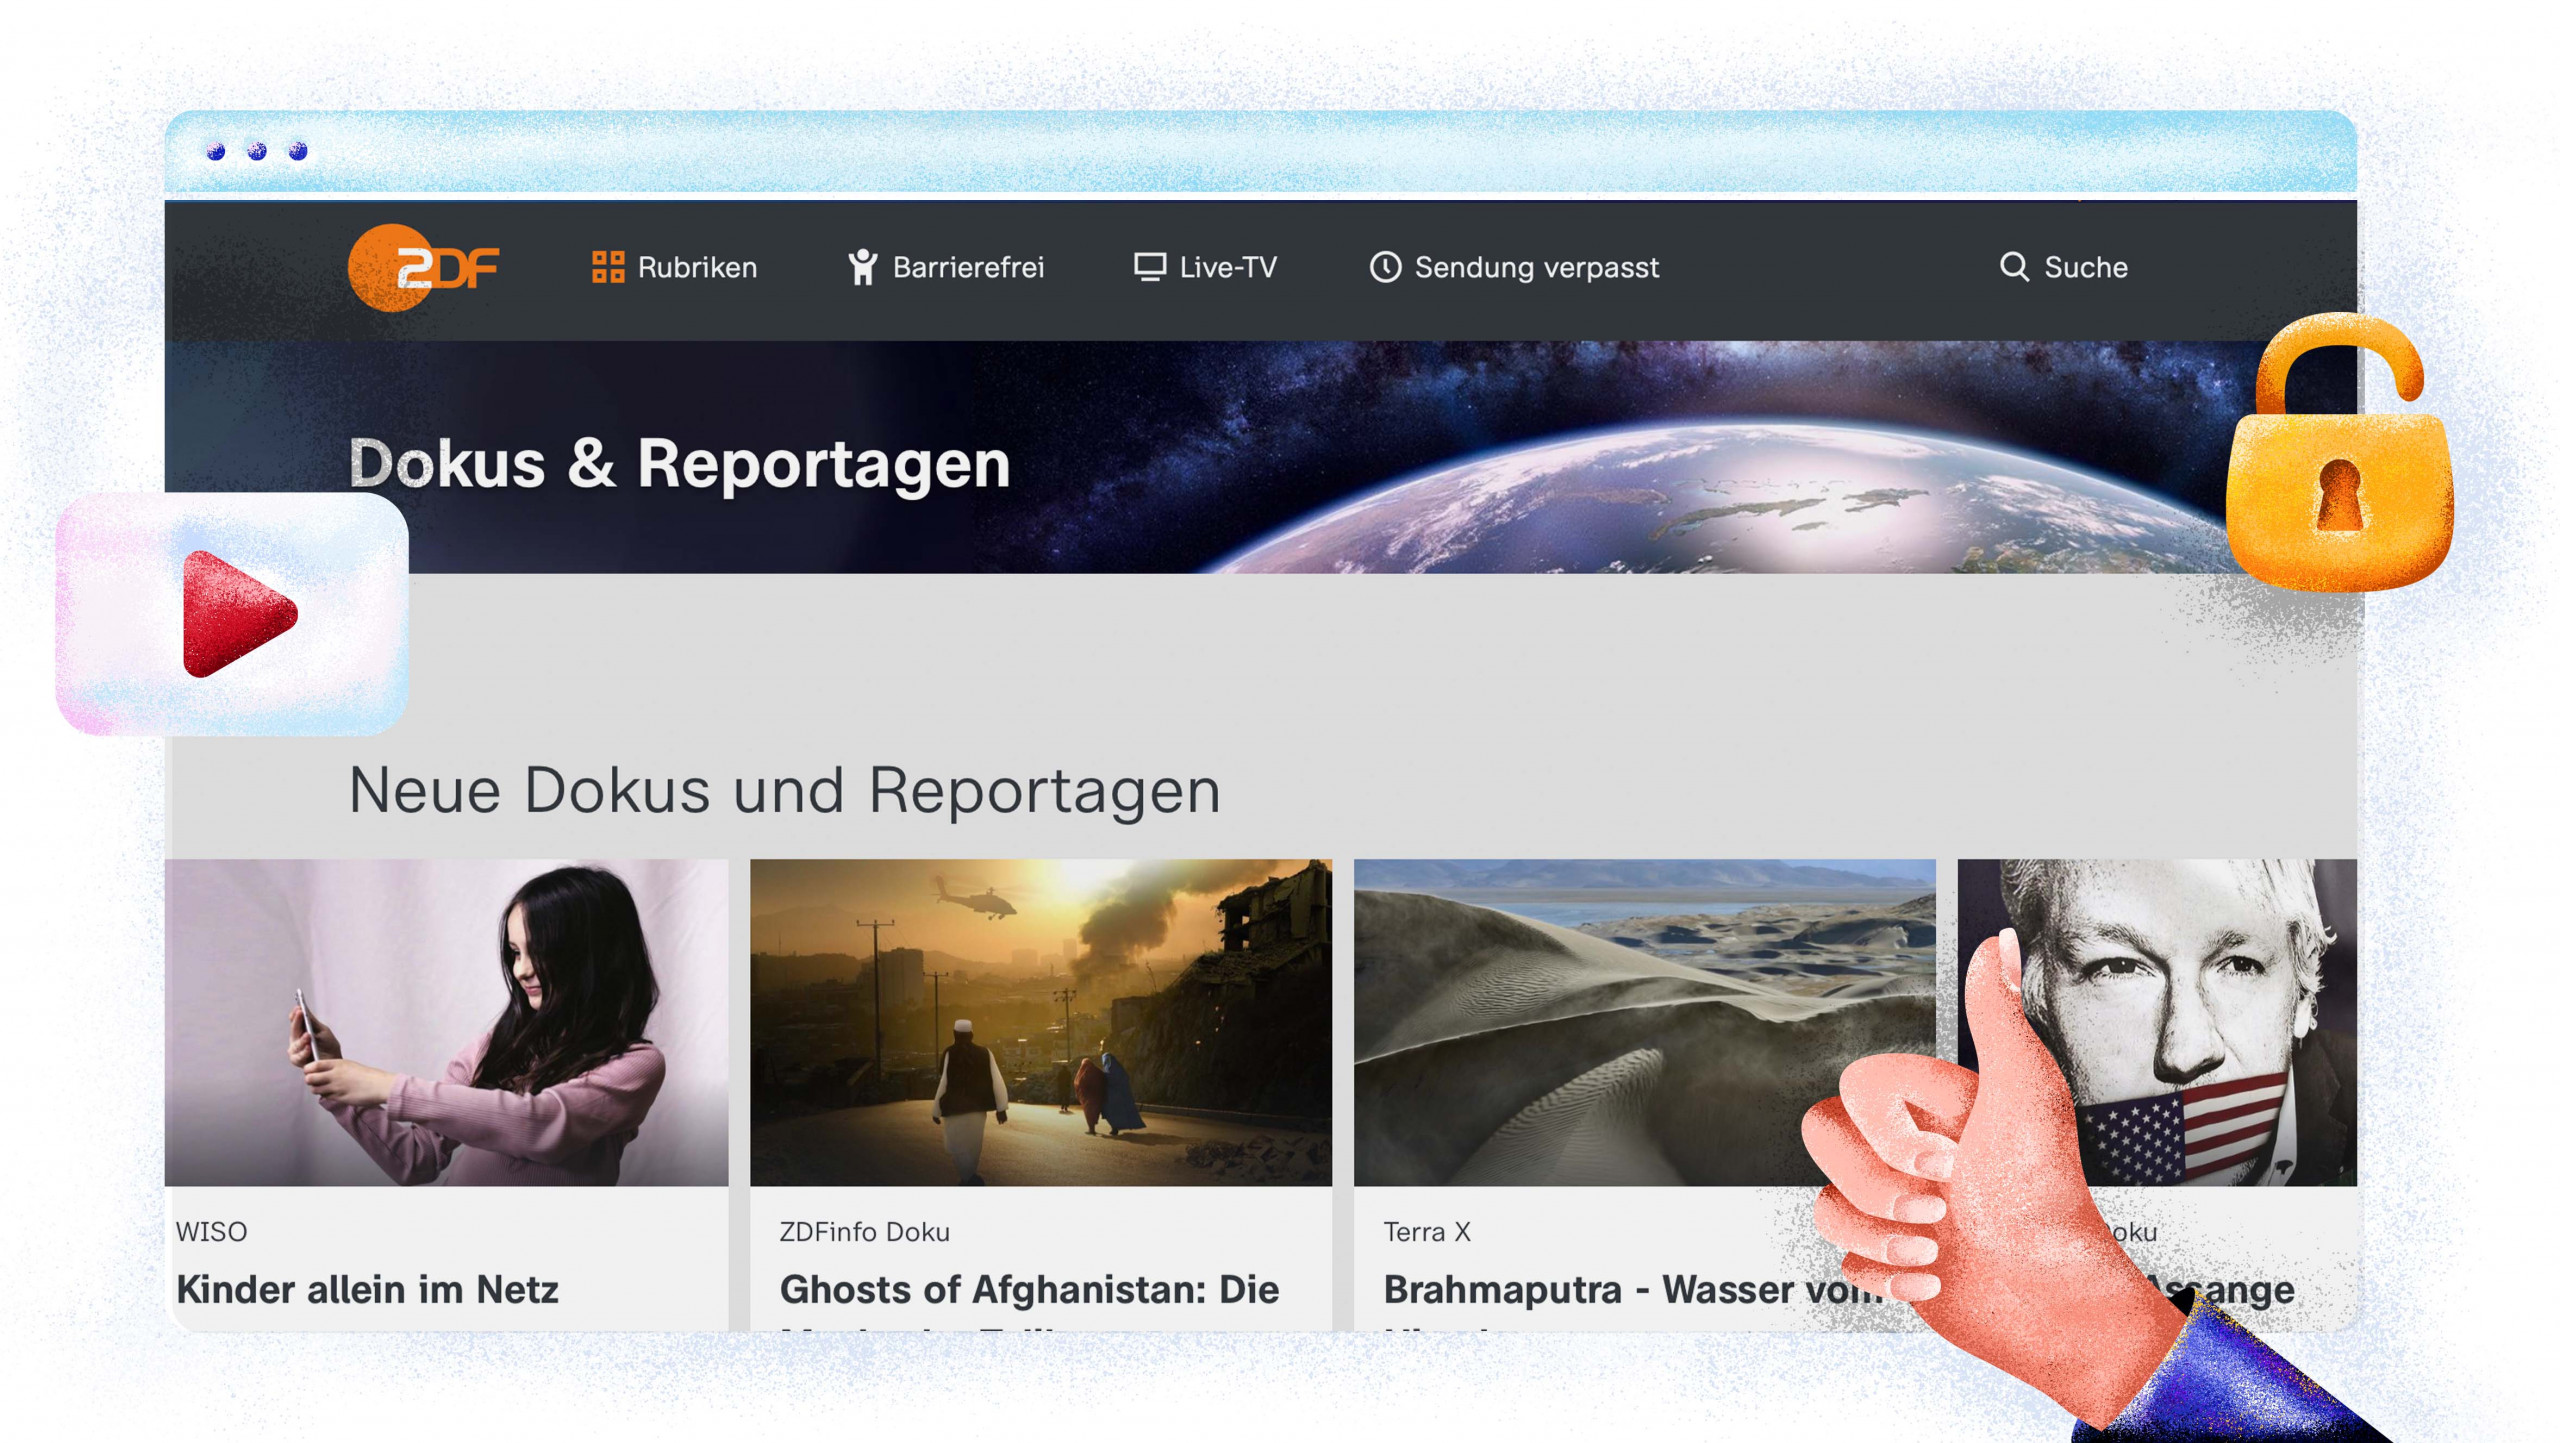
Task: Click the Barrierefrei accessibility figure icon
Action: pos(862,267)
